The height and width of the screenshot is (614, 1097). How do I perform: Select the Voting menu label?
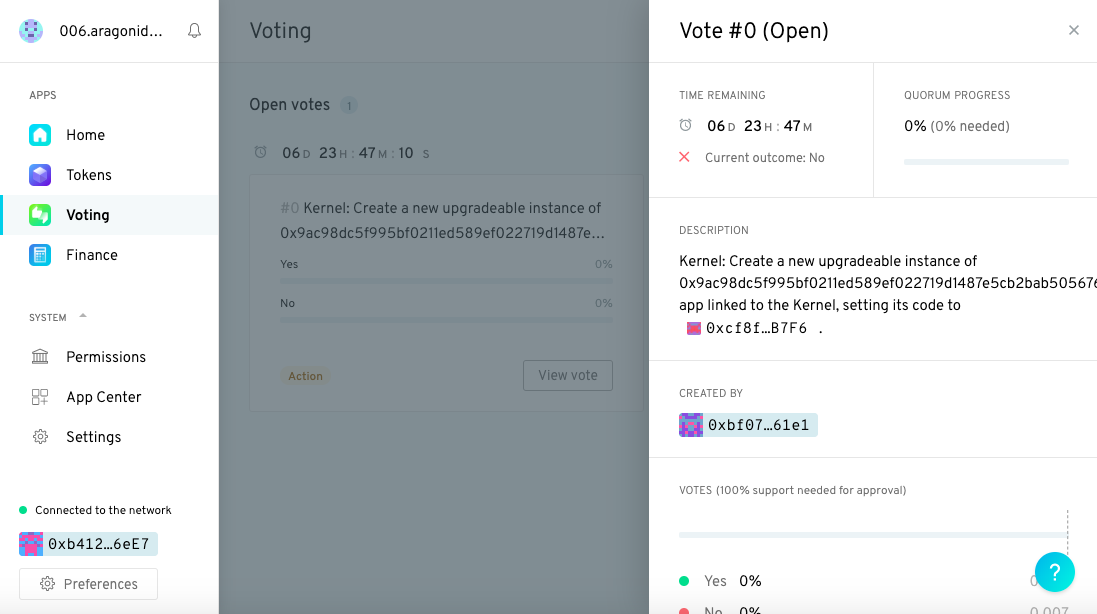click(x=88, y=215)
